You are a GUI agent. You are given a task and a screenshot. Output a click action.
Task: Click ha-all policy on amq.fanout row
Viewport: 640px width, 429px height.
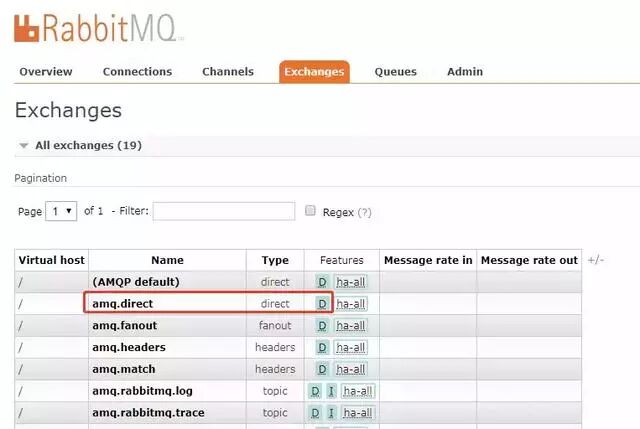click(351, 326)
